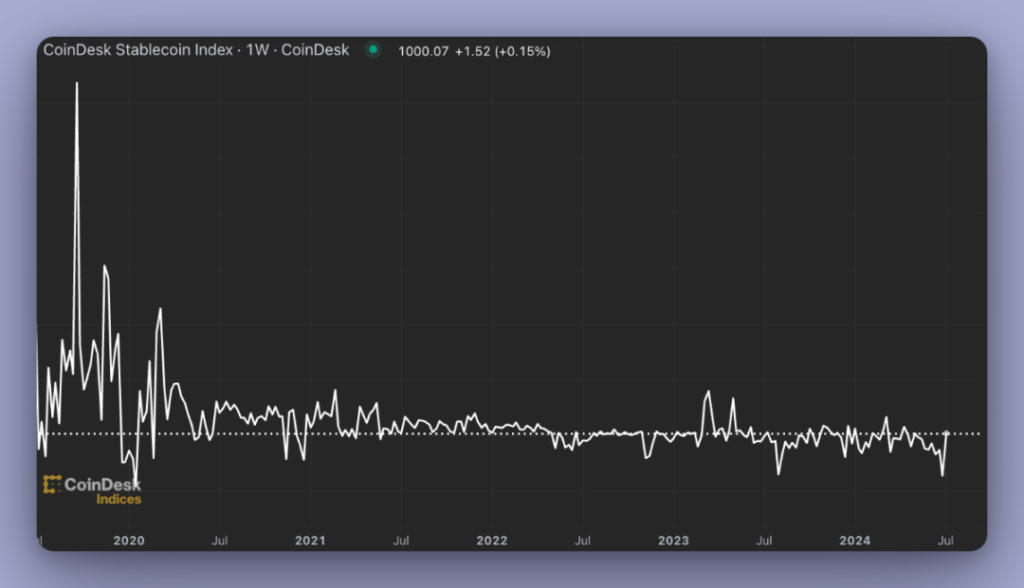The height and width of the screenshot is (588, 1024).
Task: Click the final Jul label after 2024
Action: [x=945, y=541]
